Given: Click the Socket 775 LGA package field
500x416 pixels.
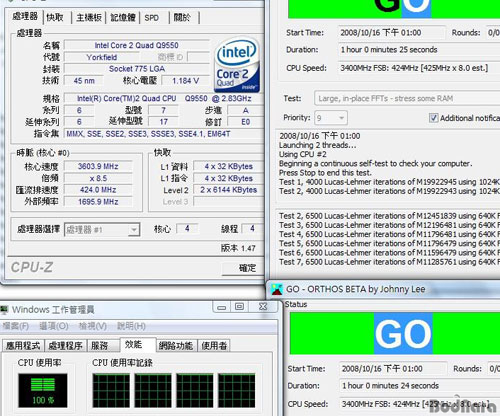Looking at the screenshot, I should click(137, 69).
